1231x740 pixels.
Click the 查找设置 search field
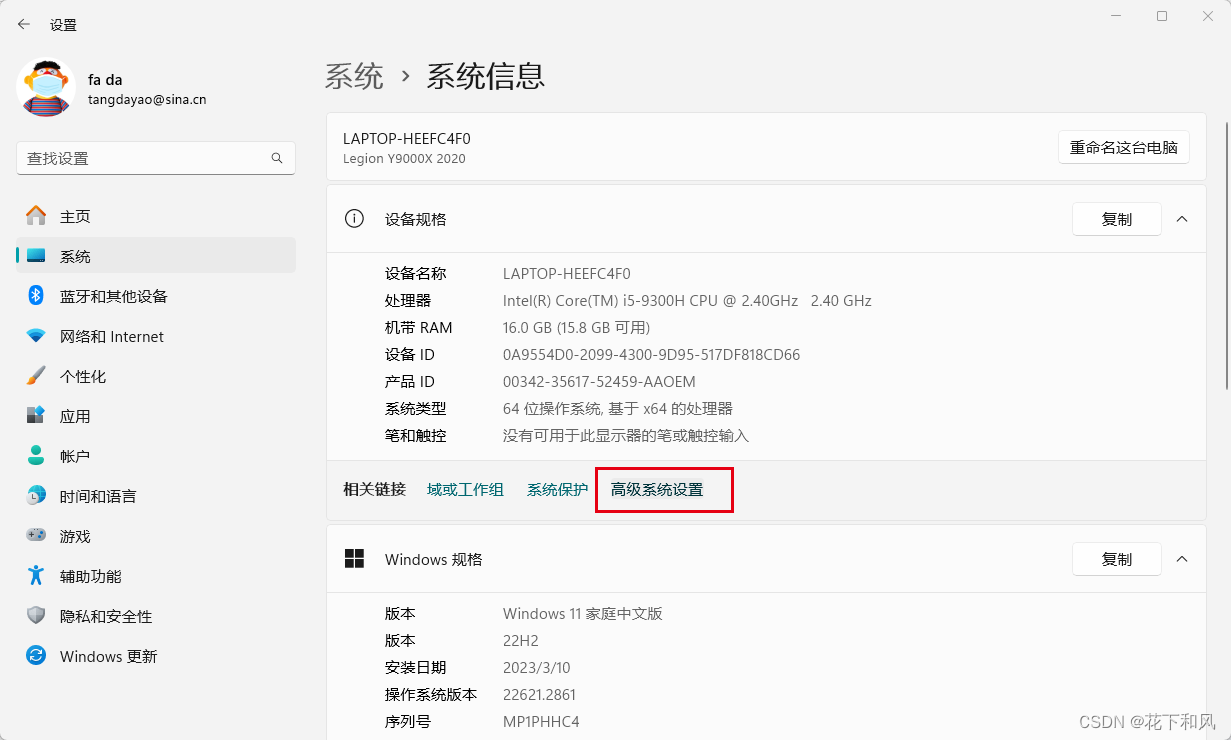coord(156,158)
